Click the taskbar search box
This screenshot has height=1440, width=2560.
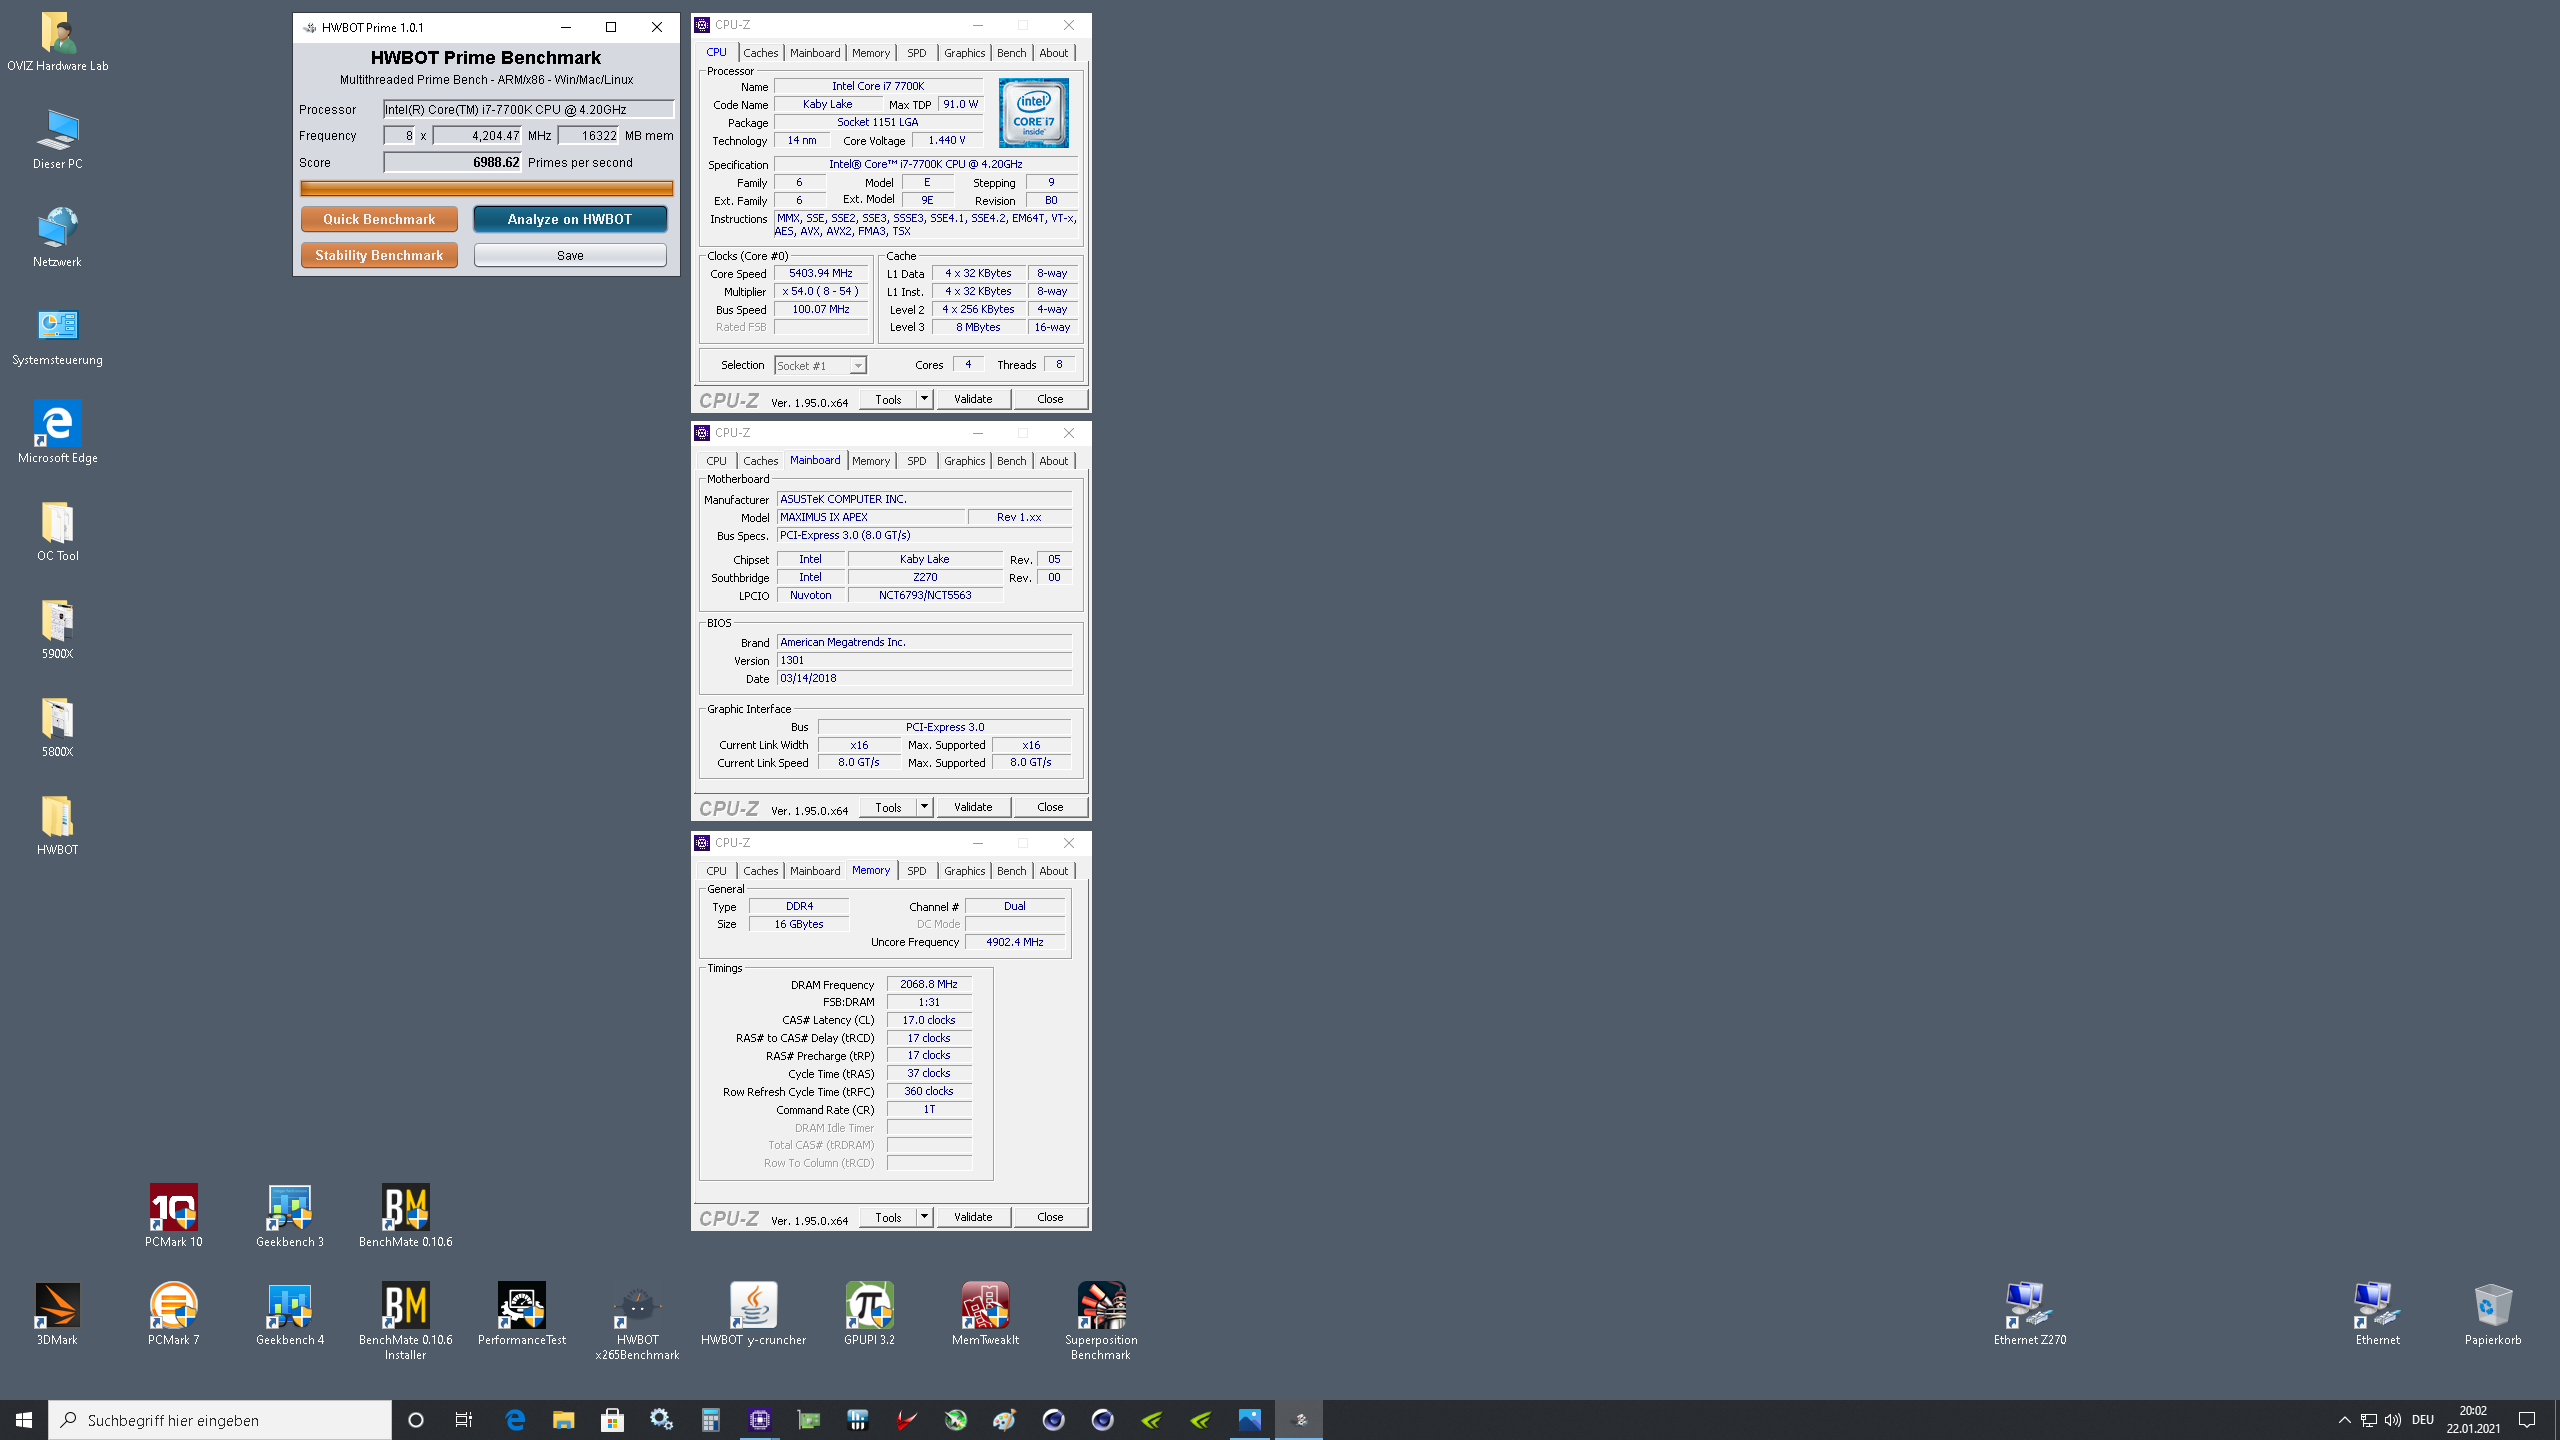pos(220,1419)
